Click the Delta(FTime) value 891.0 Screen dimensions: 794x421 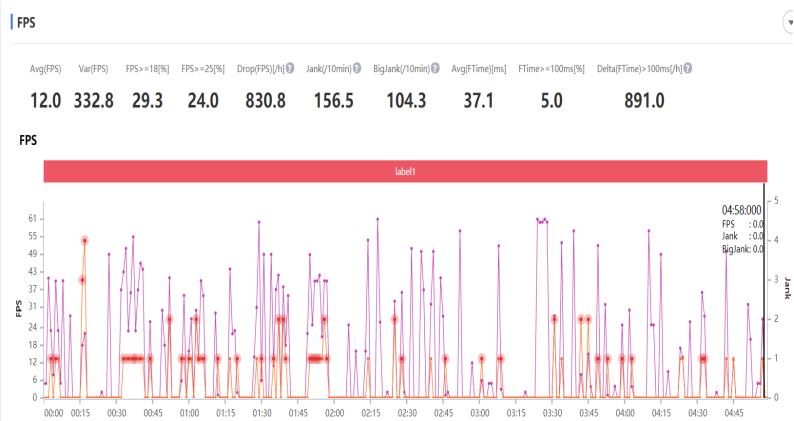click(x=644, y=100)
